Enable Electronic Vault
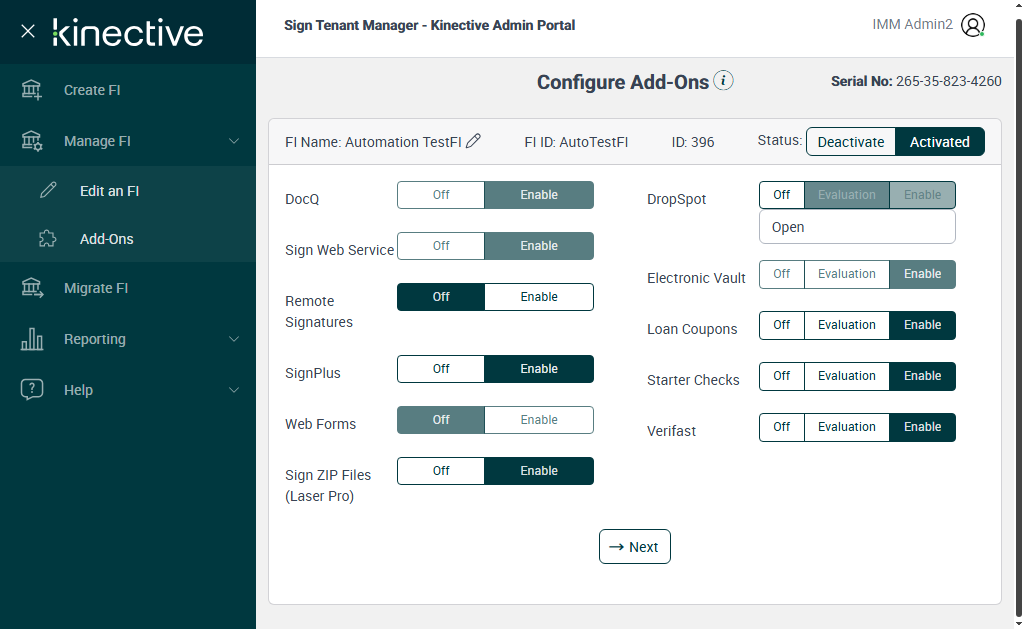The image size is (1024, 629). (x=922, y=274)
